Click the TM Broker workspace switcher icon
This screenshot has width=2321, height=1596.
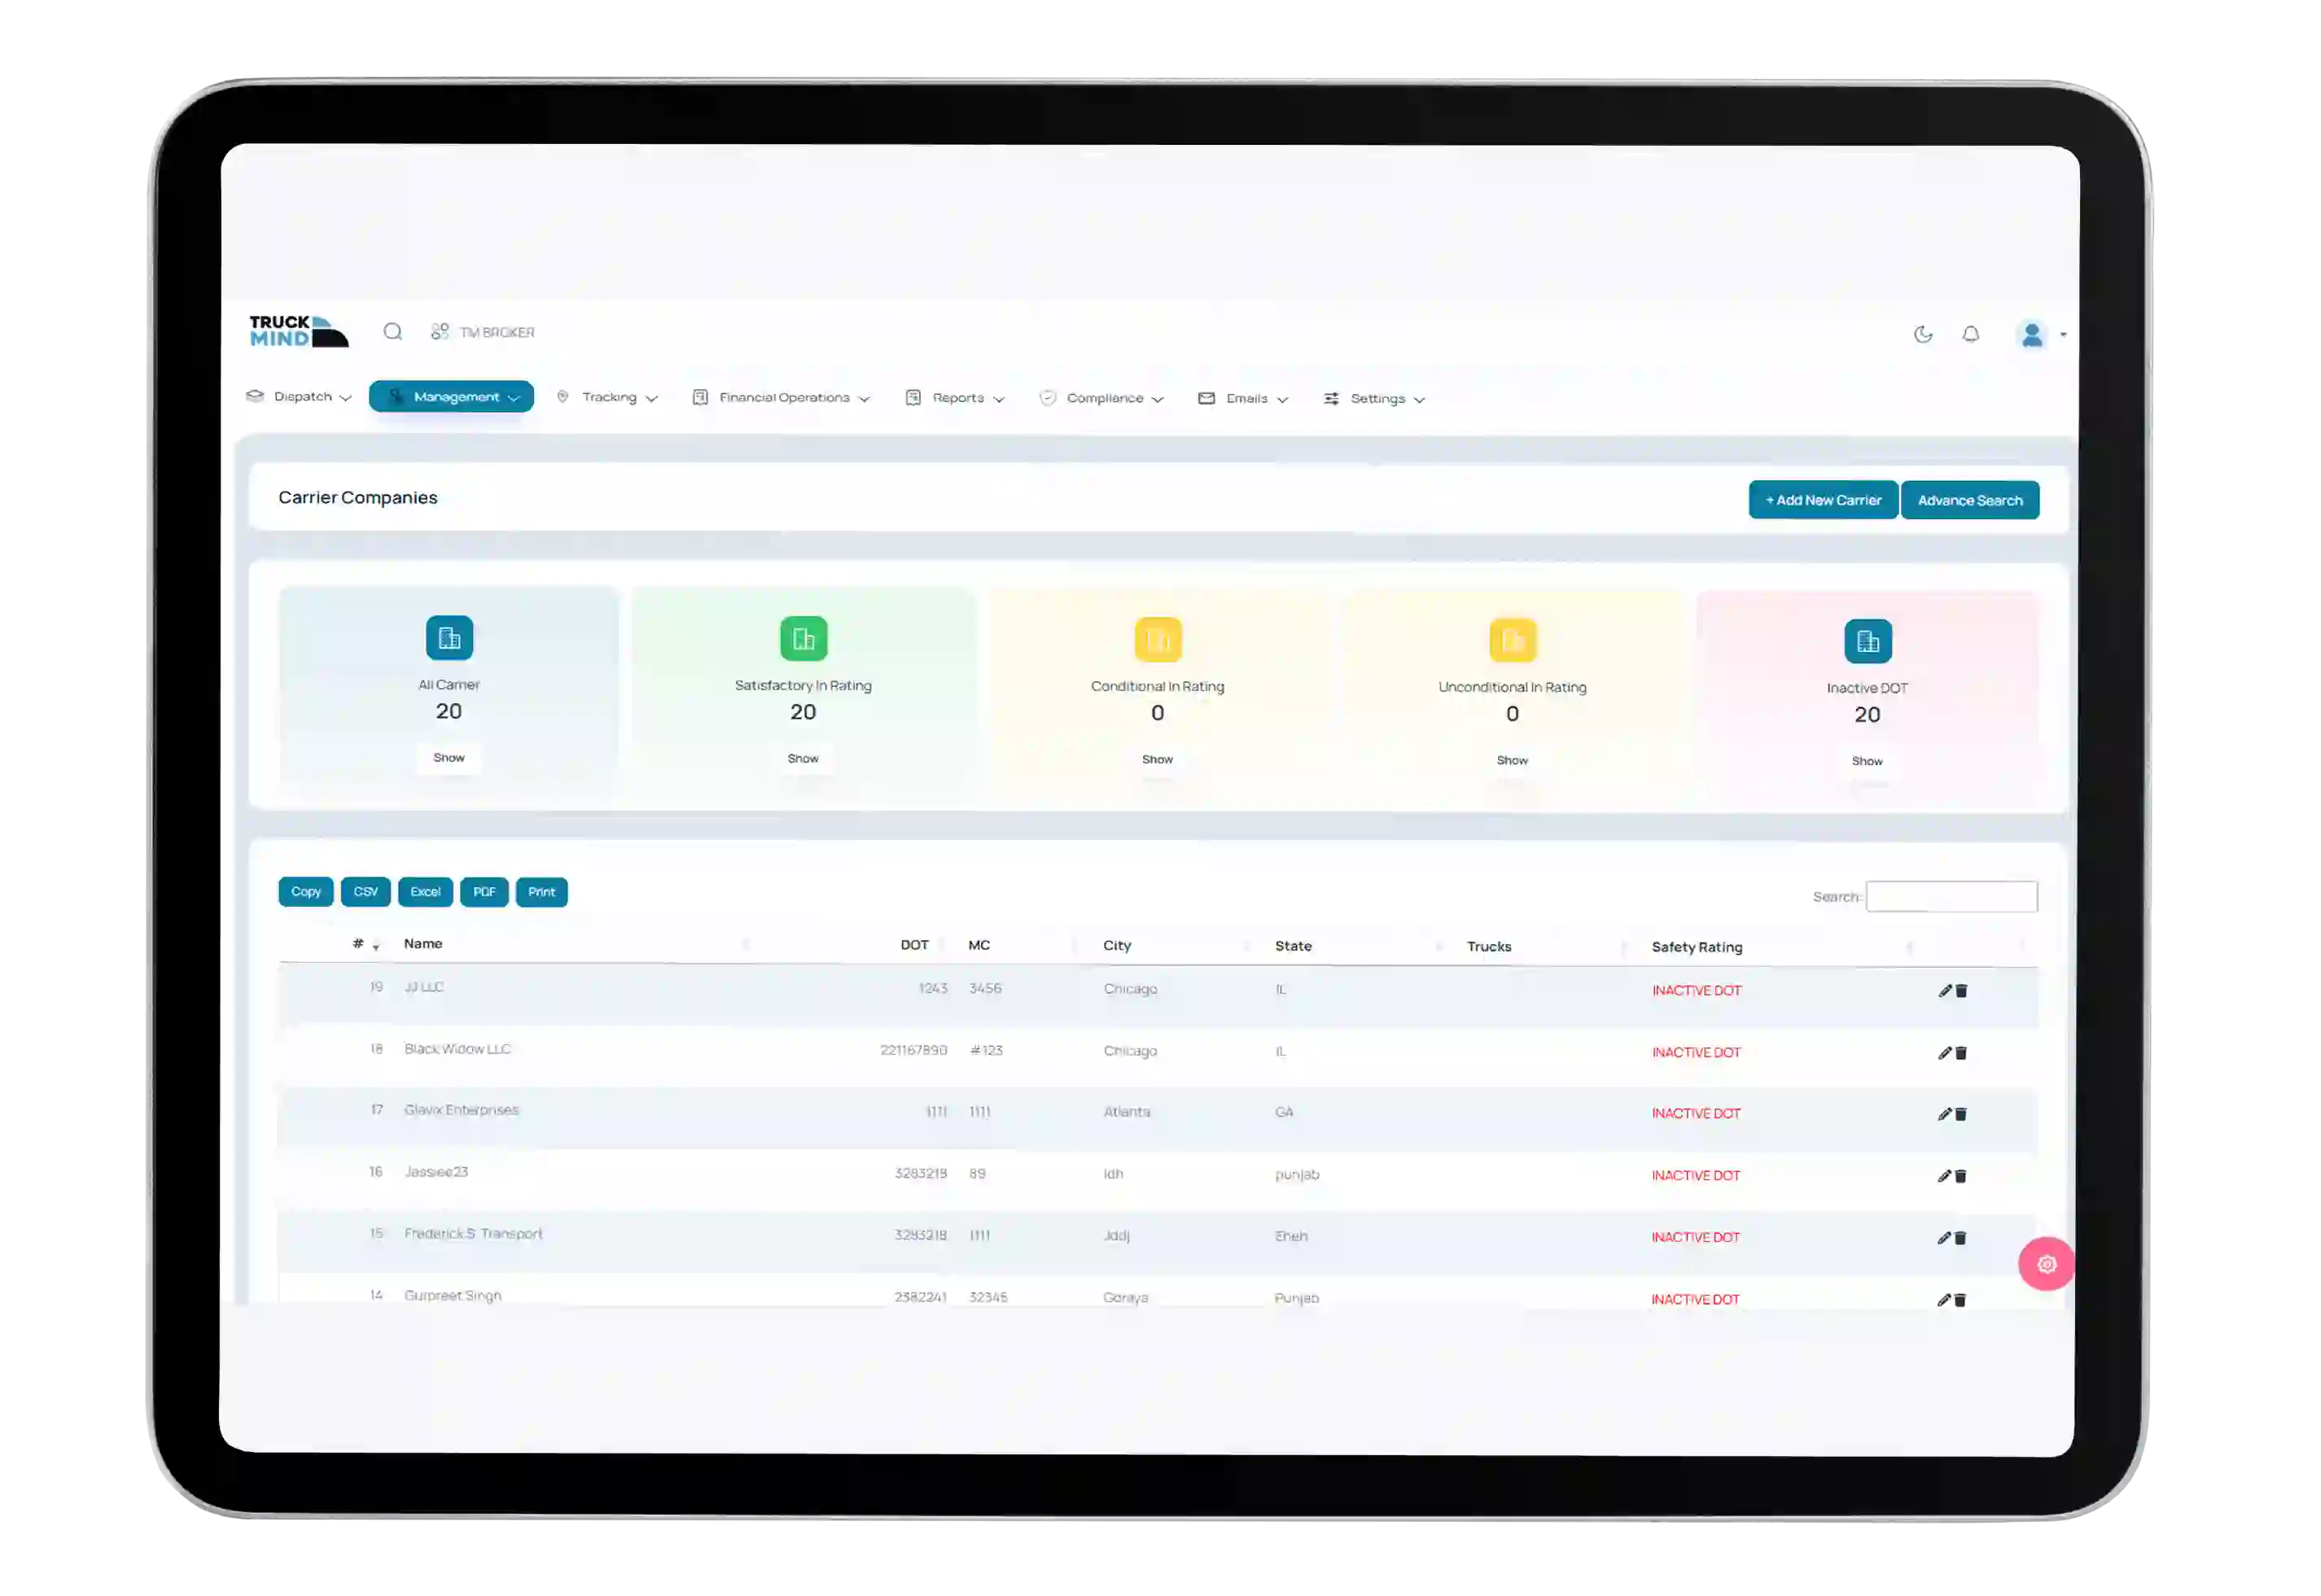(x=440, y=330)
